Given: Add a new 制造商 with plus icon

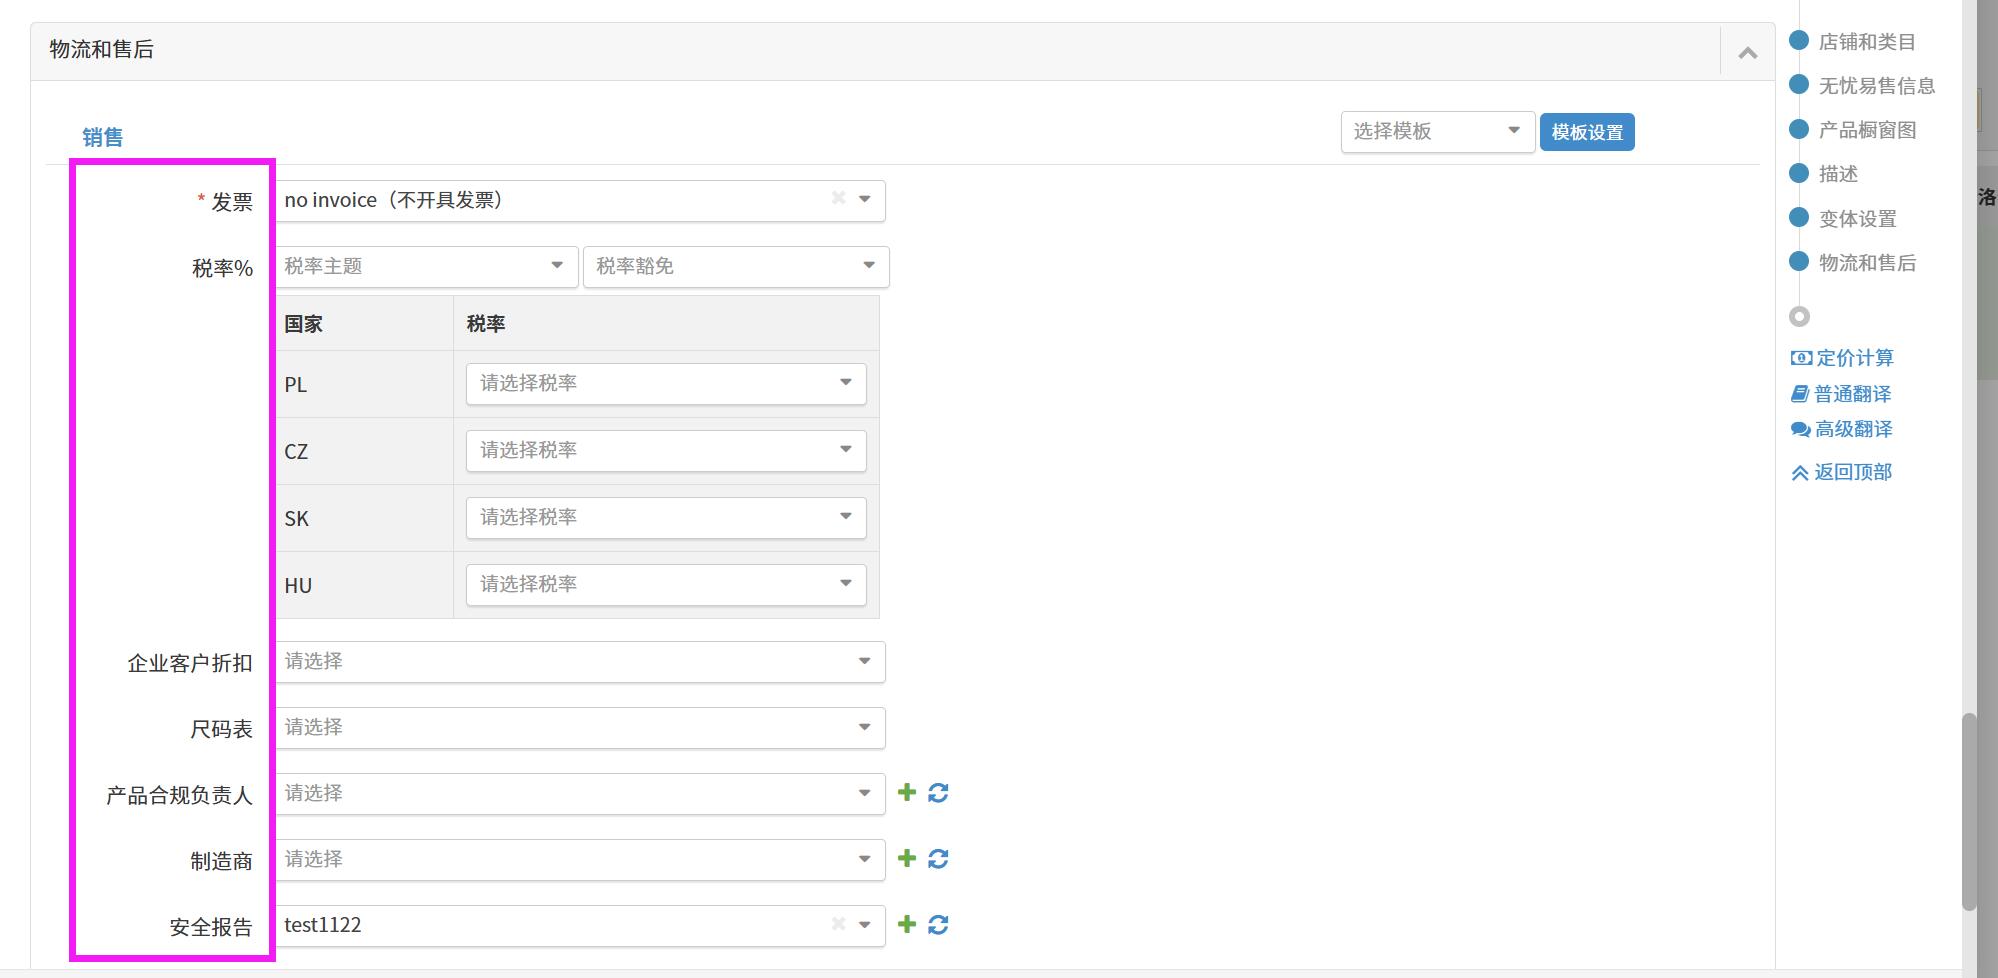Looking at the screenshot, I should pyautogui.click(x=907, y=859).
